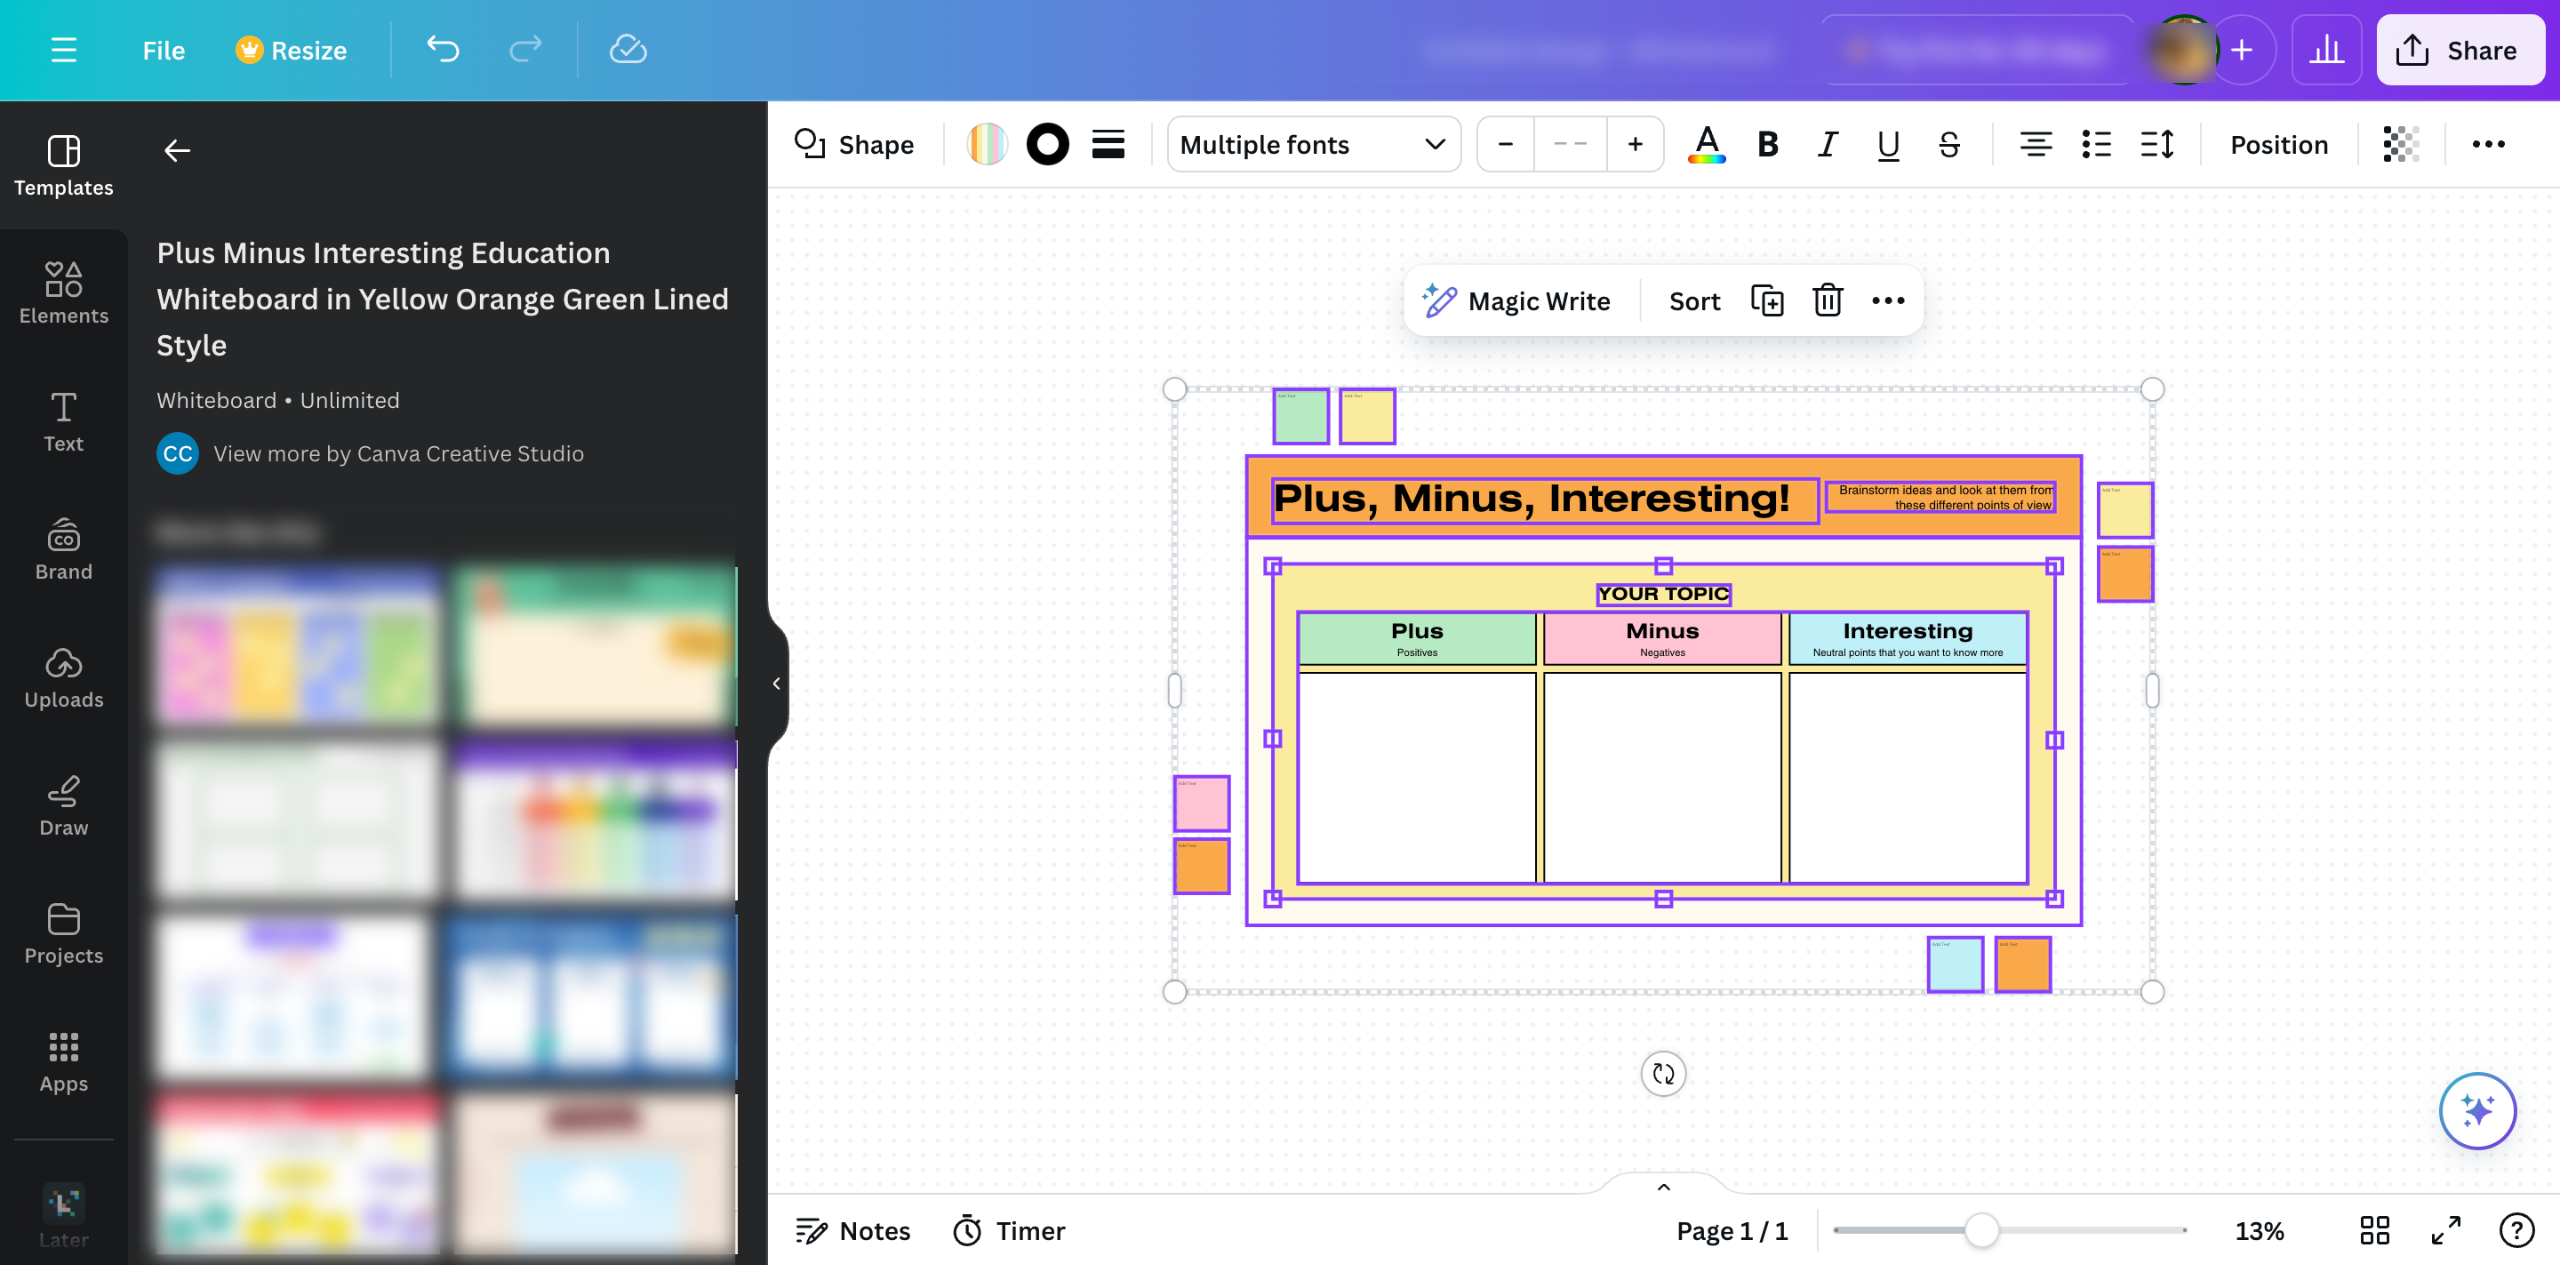Image resolution: width=2560 pixels, height=1265 pixels.
Task: Open more options in the toolbar
Action: click(x=2489, y=145)
